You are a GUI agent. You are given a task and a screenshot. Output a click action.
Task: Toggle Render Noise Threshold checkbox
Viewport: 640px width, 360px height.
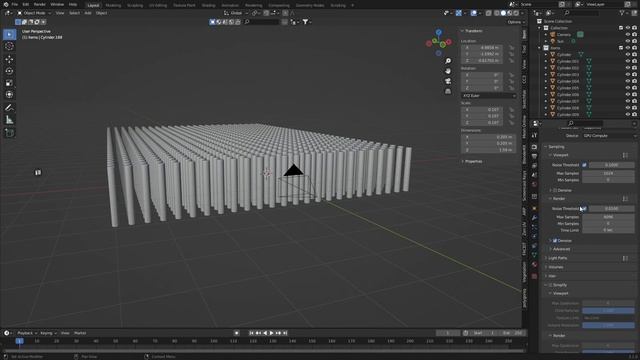(584, 209)
